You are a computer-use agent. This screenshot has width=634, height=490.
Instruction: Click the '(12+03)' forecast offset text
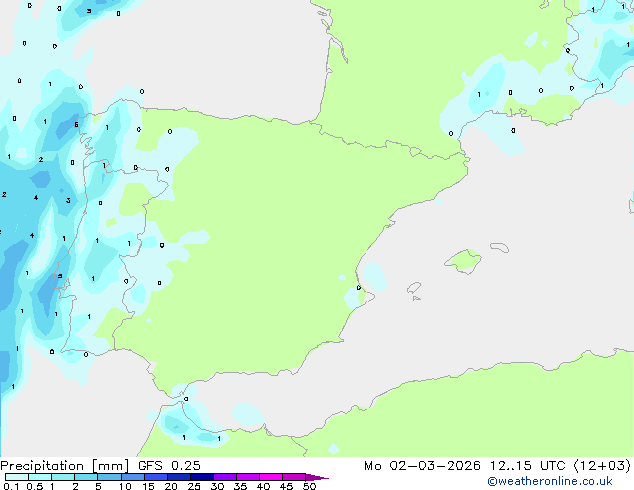[x=602, y=466]
